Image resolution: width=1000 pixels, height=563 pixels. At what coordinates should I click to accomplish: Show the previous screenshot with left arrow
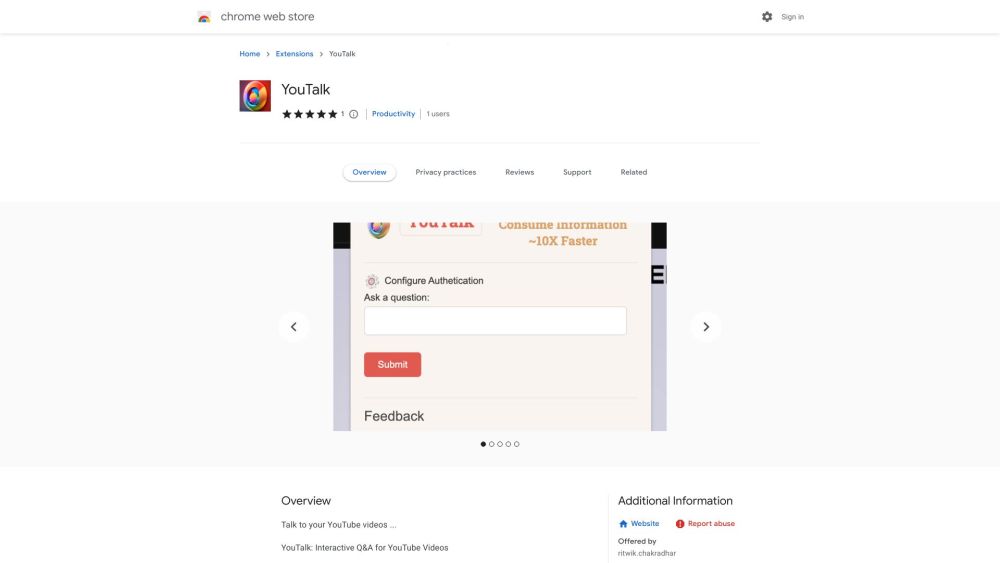[293, 326]
